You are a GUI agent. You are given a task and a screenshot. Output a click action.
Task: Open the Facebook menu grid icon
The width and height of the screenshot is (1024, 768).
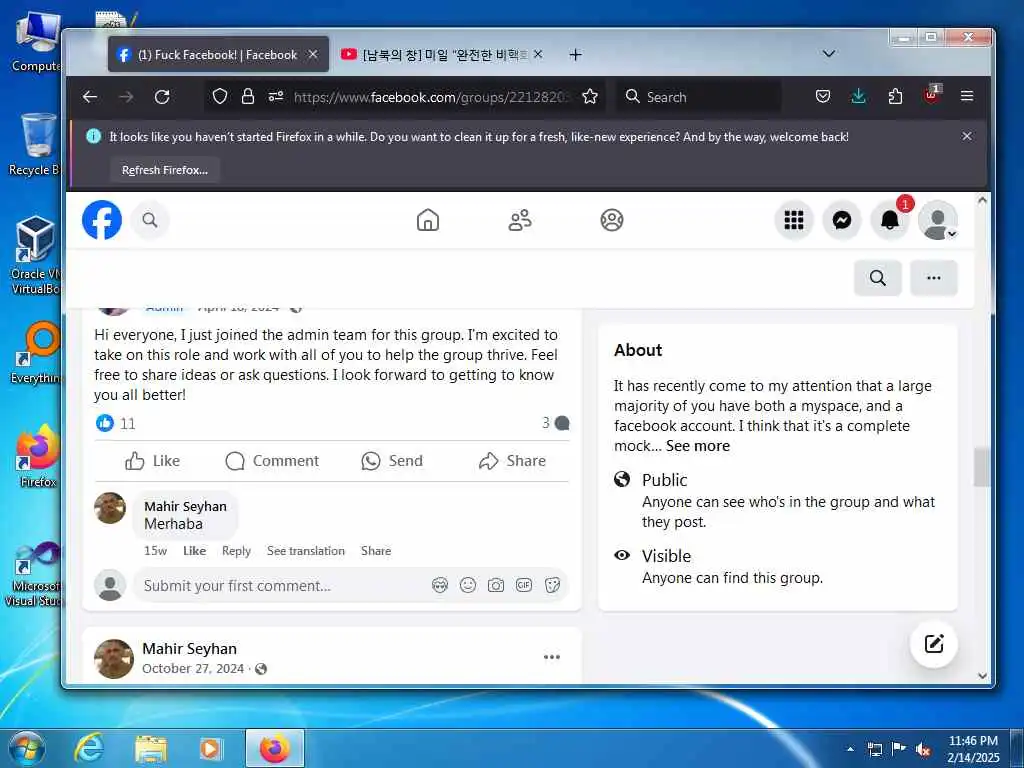(x=793, y=220)
